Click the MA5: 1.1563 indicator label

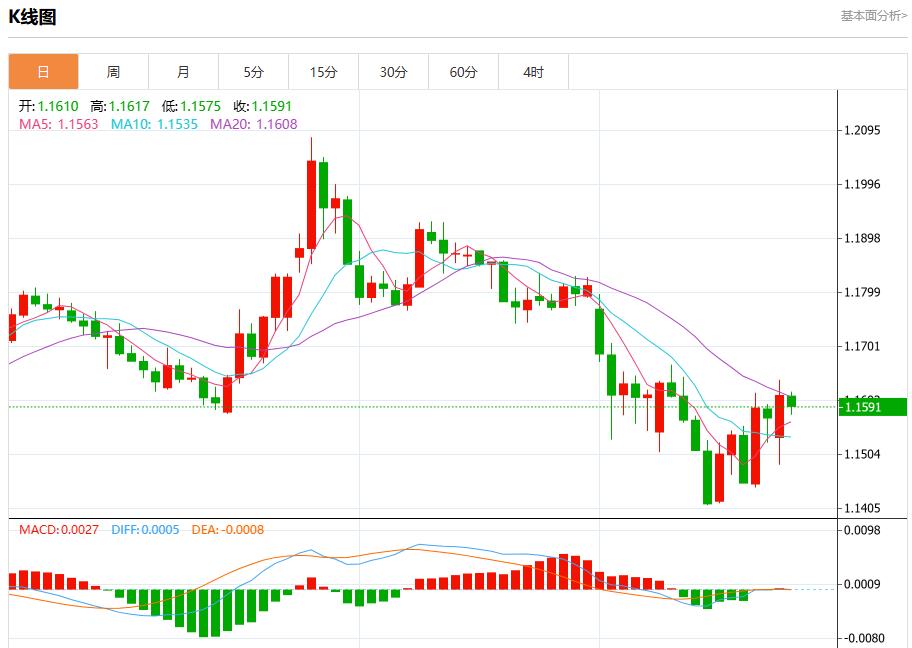(59, 124)
